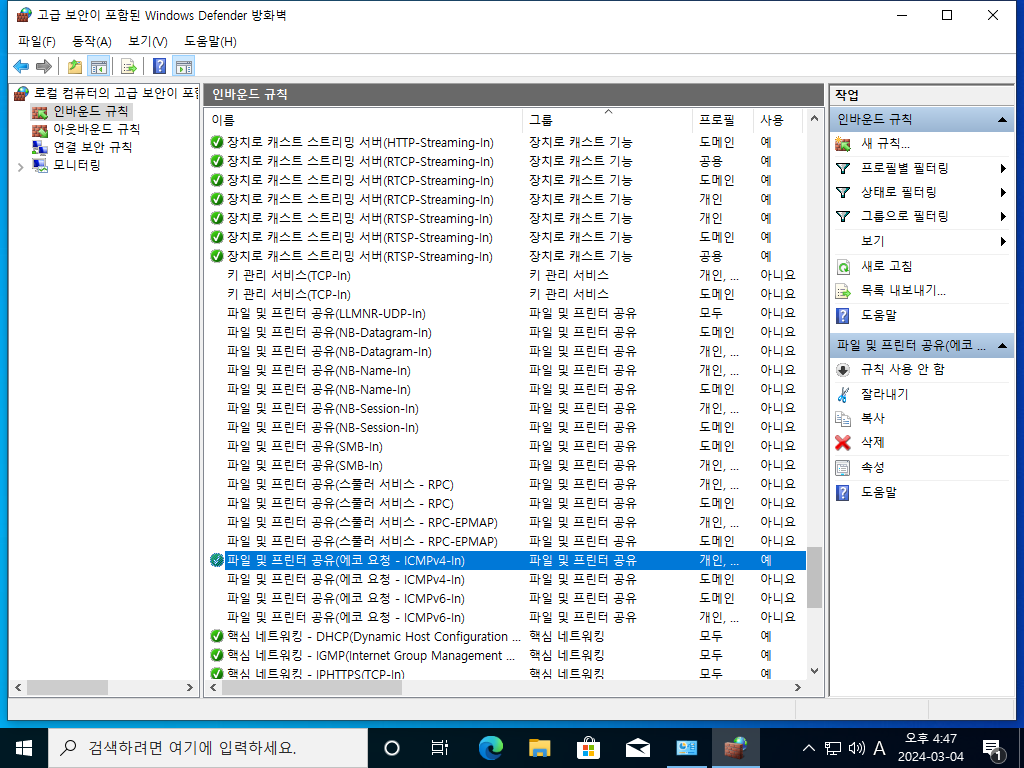Show hidden system tray icons chevron
1024x768 pixels.
808,748
